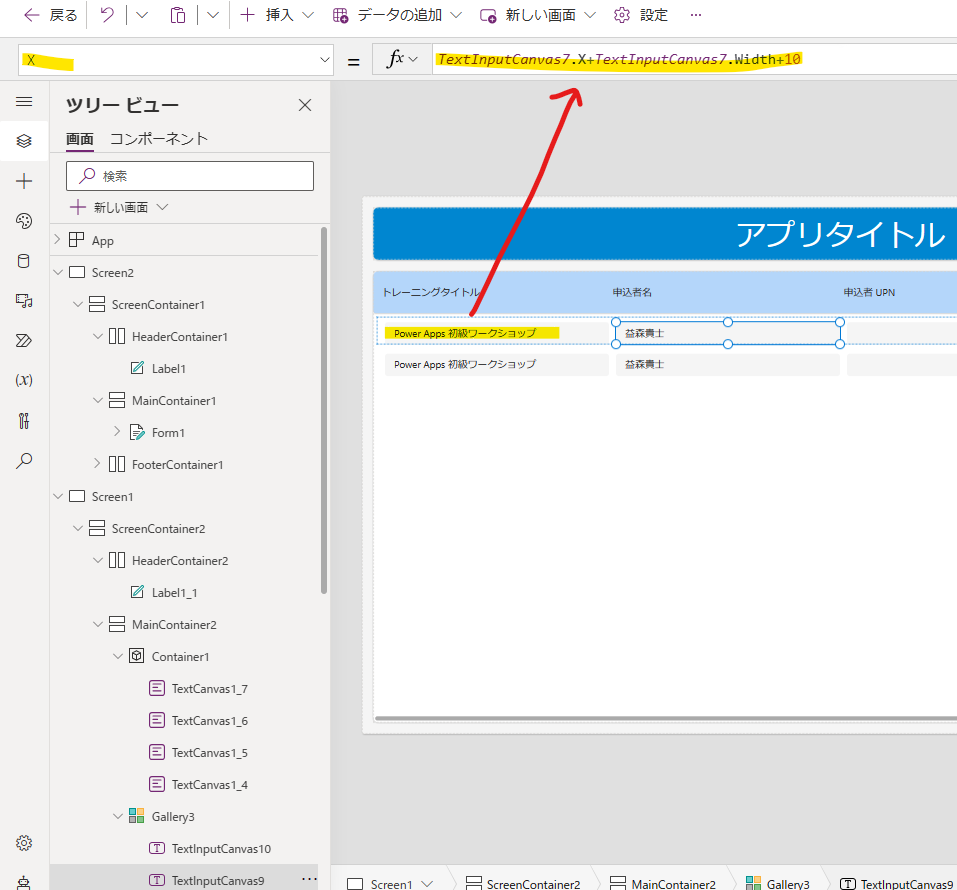957x890 pixels.
Task: Click into the formula bar expression
Action: point(619,59)
